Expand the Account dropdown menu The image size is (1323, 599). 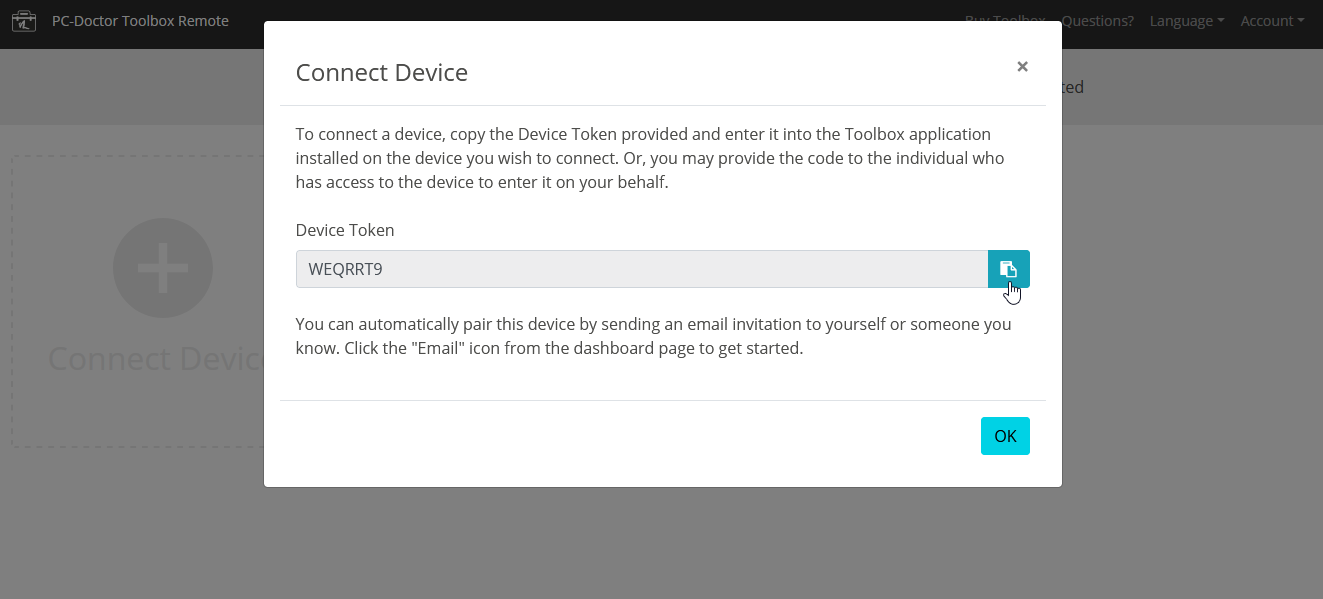(1271, 21)
